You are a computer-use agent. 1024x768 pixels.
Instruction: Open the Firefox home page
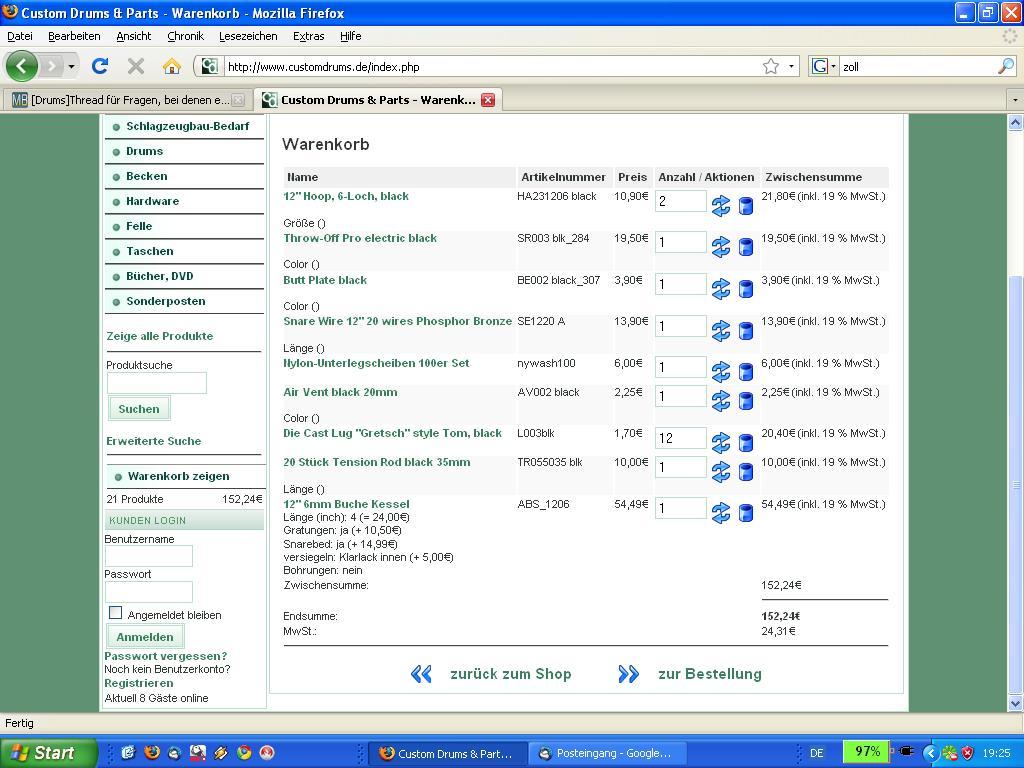pyautogui.click(x=172, y=66)
